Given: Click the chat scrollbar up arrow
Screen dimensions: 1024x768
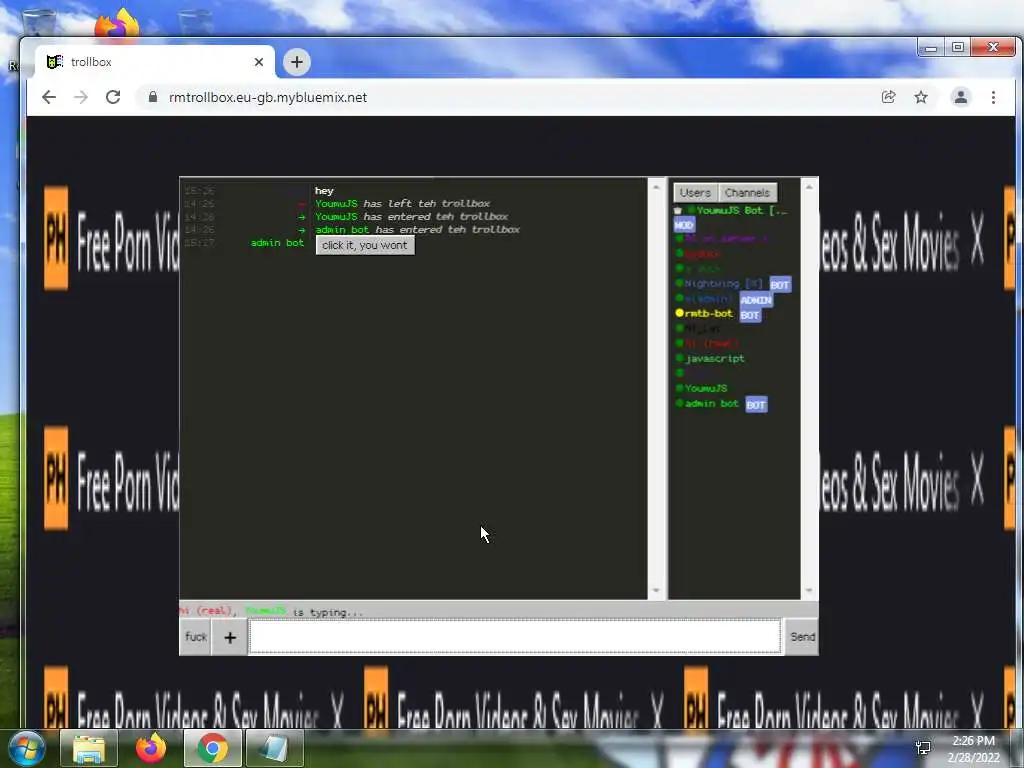Looking at the screenshot, I should point(656,187).
